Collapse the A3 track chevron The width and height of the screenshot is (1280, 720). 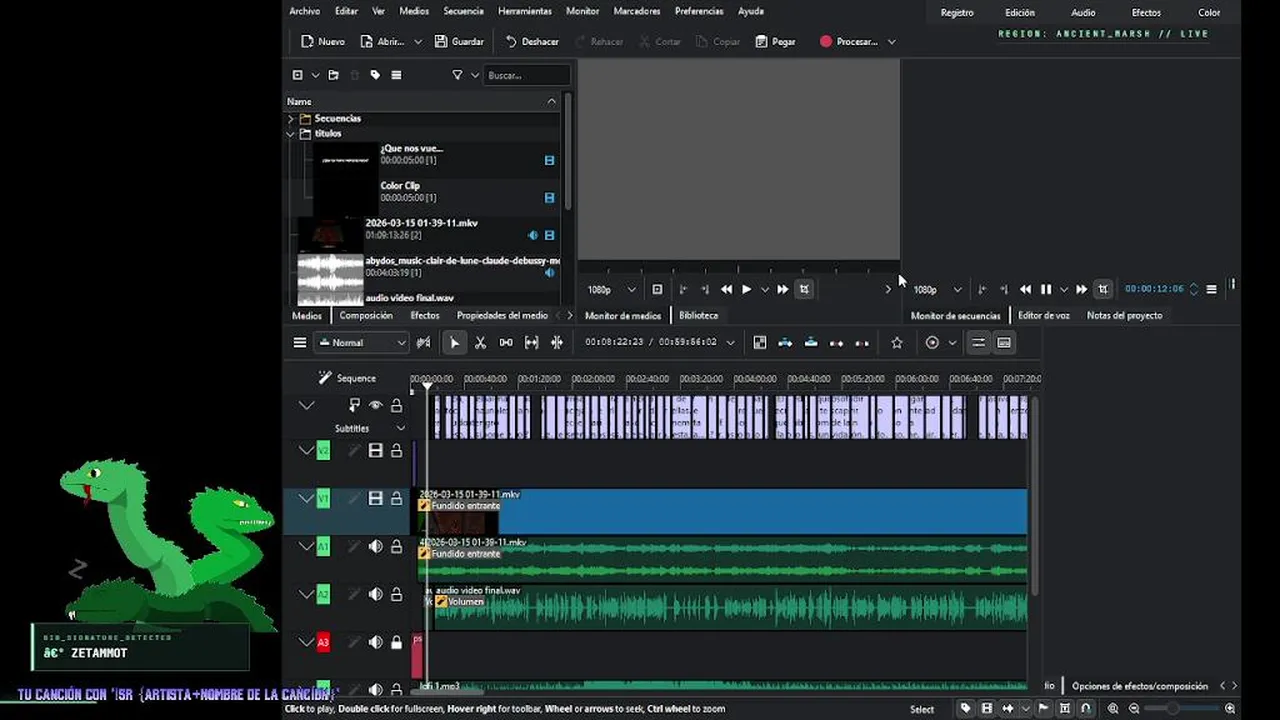[x=306, y=642]
